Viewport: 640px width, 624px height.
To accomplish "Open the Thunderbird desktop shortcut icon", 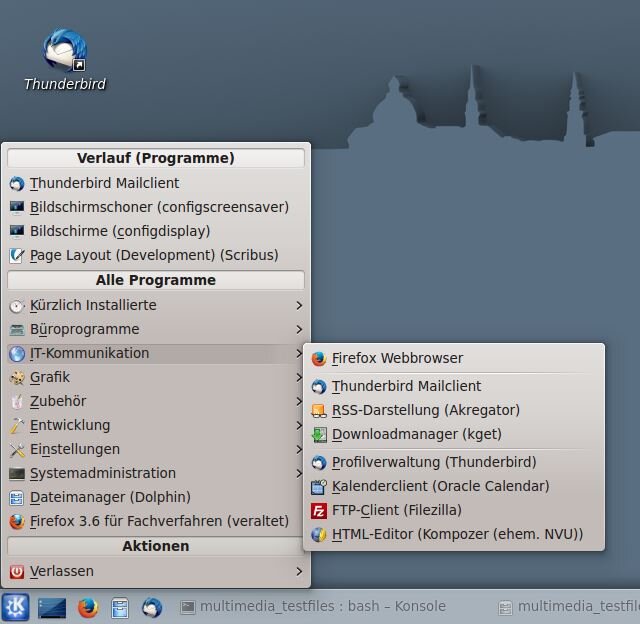I will click(64, 50).
